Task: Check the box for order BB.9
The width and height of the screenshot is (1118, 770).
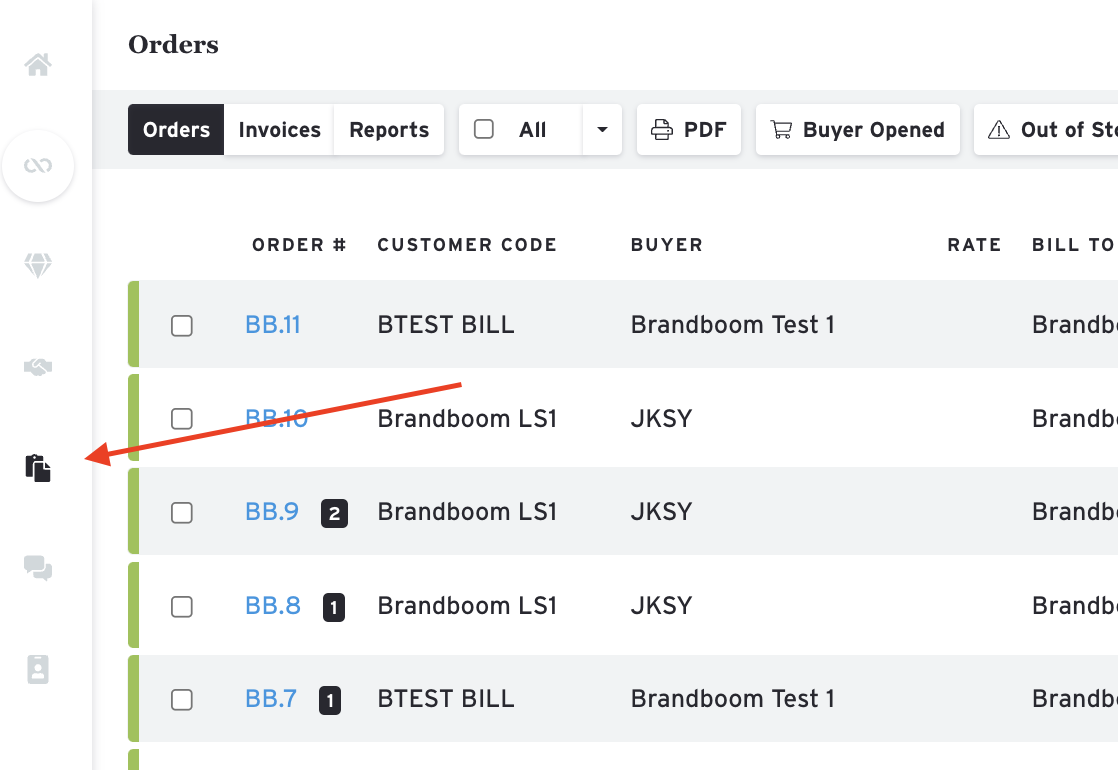Action: tap(182, 513)
